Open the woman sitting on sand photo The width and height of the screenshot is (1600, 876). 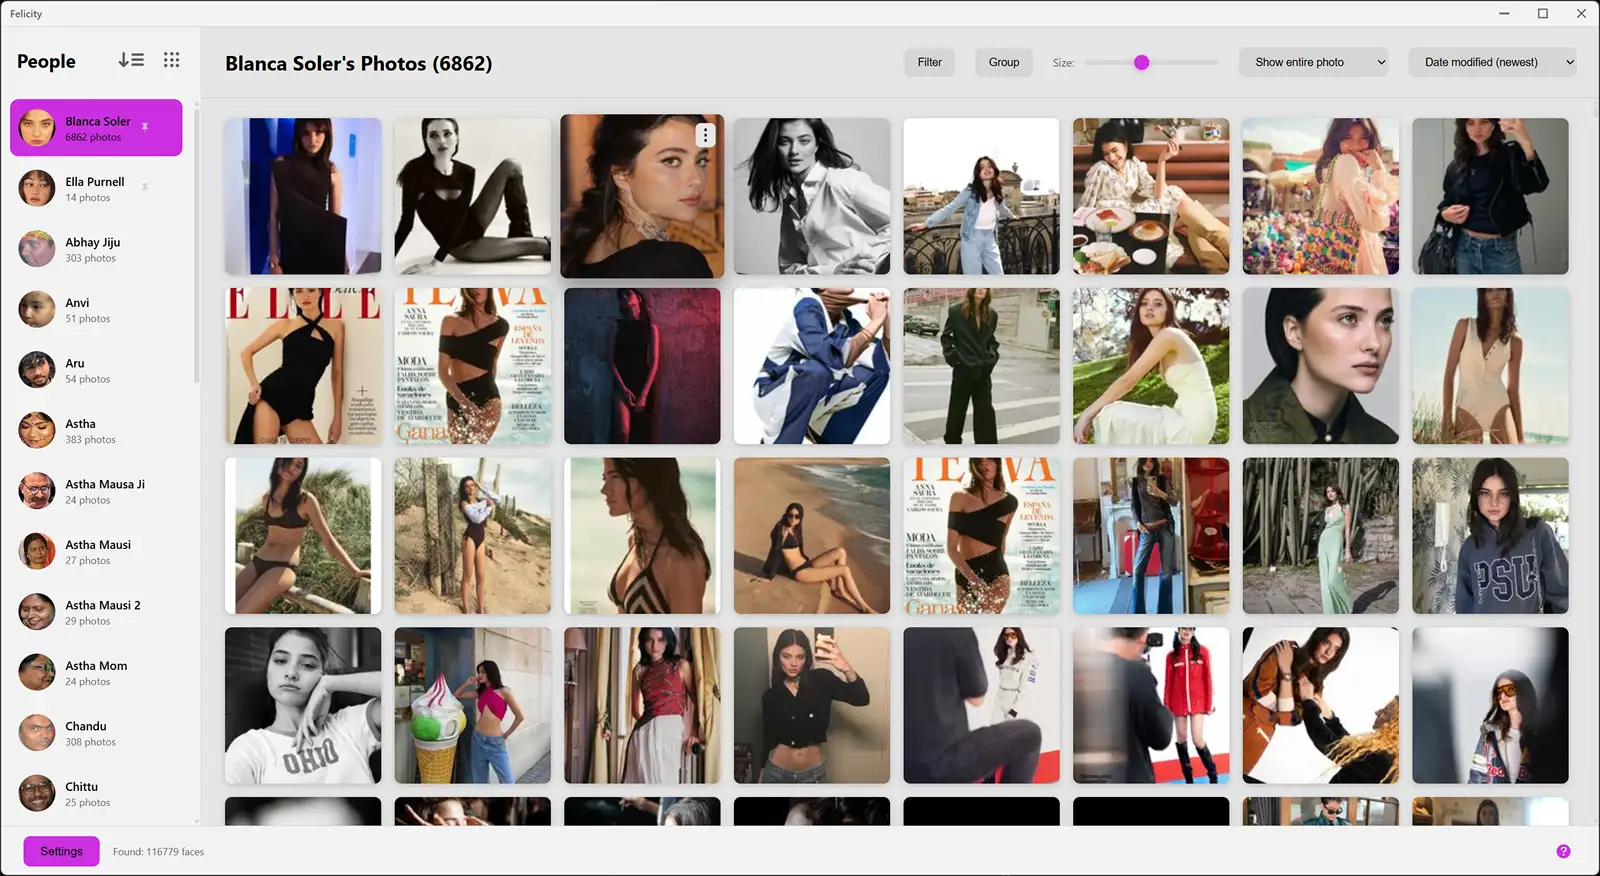click(x=812, y=536)
